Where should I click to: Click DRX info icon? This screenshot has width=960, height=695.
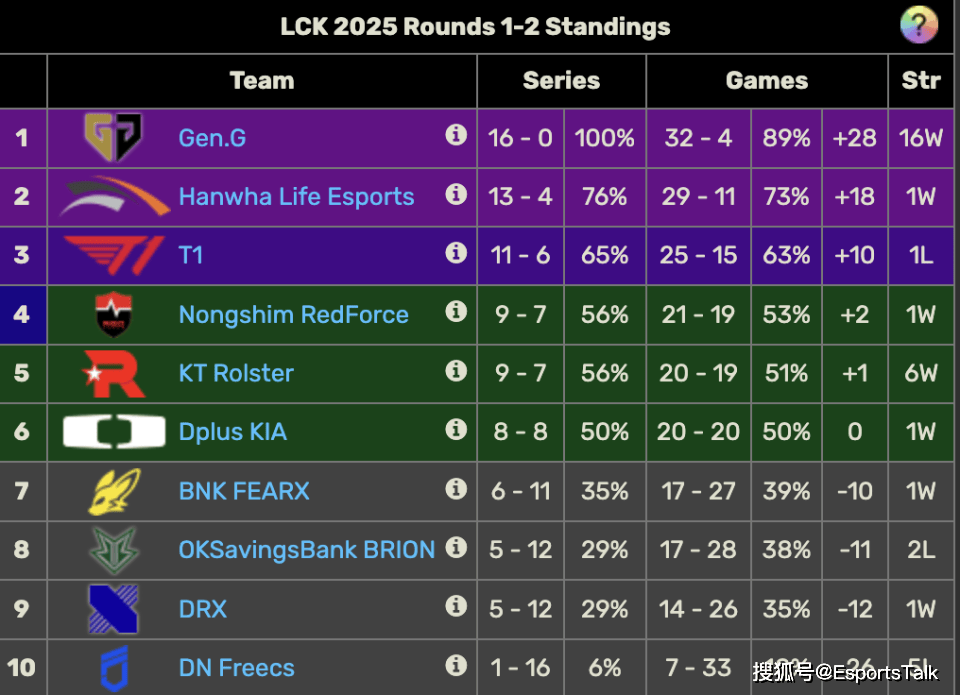click(x=456, y=606)
